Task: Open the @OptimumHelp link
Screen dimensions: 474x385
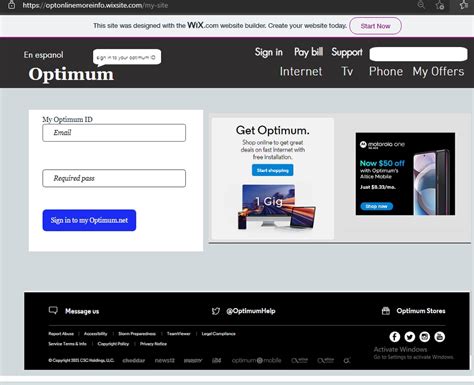Action: [x=251, y=311]
